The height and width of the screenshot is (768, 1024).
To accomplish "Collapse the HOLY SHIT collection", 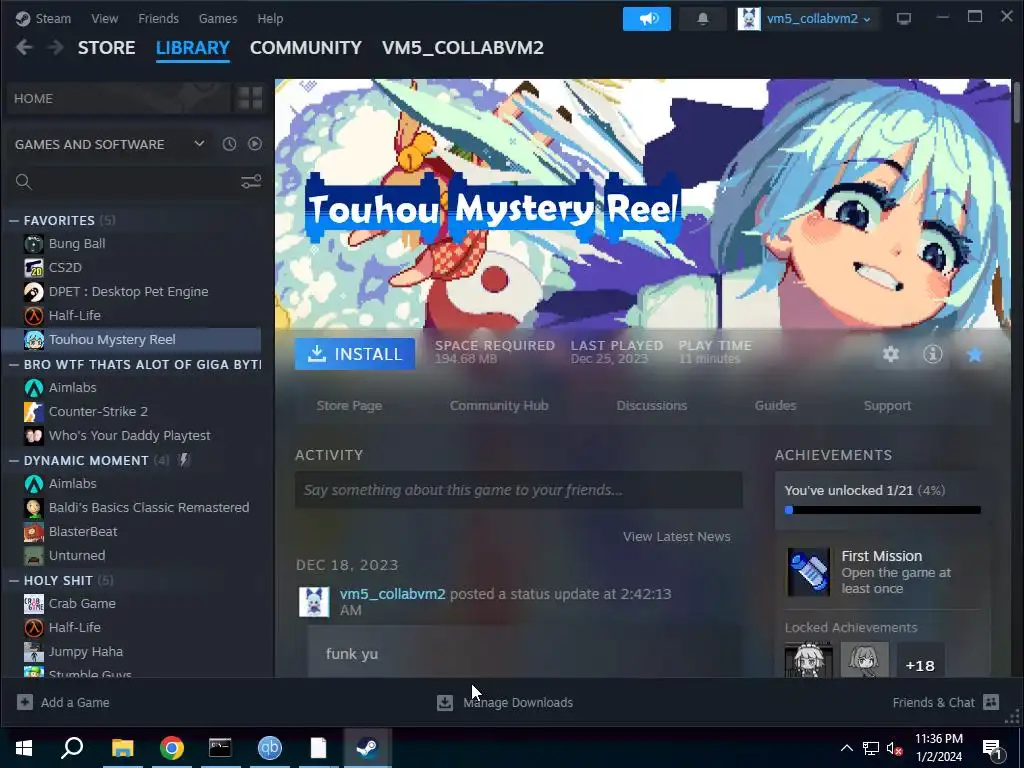I will [x=14, y=581].
